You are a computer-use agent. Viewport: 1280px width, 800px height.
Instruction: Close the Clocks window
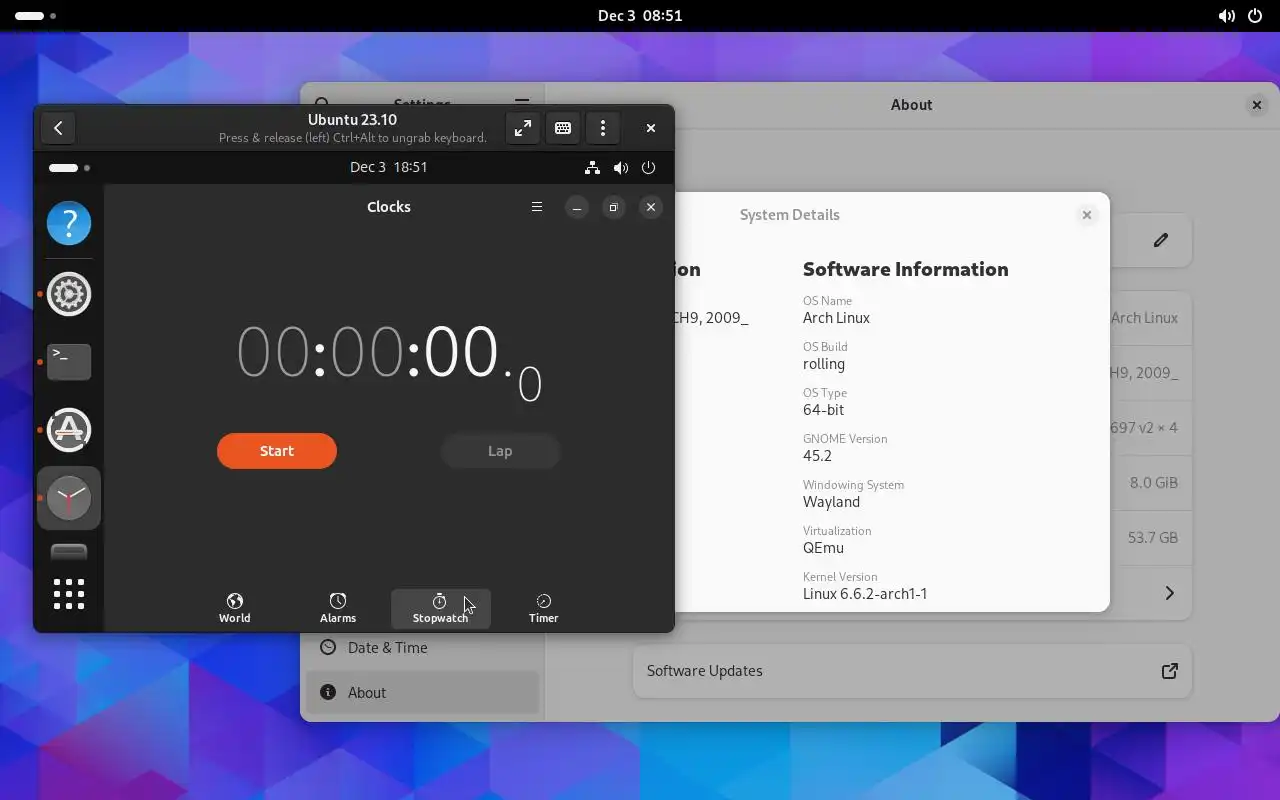coord(651,207)
